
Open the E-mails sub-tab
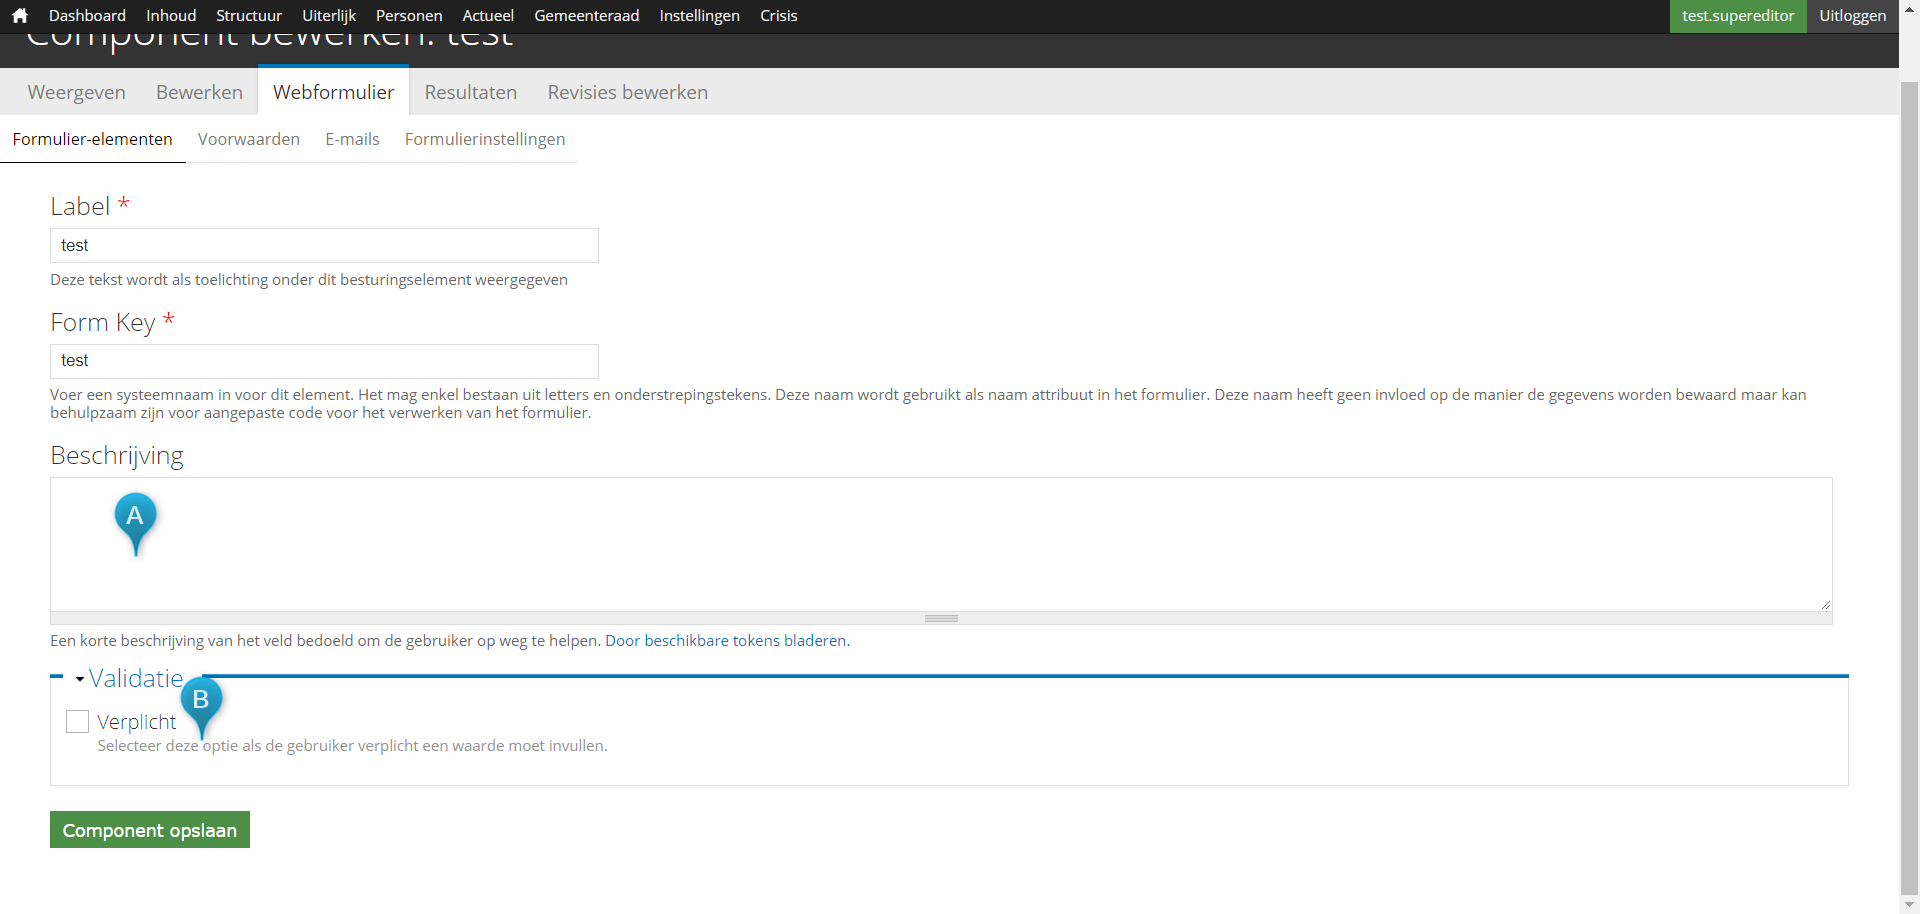[x=352, y=139]
